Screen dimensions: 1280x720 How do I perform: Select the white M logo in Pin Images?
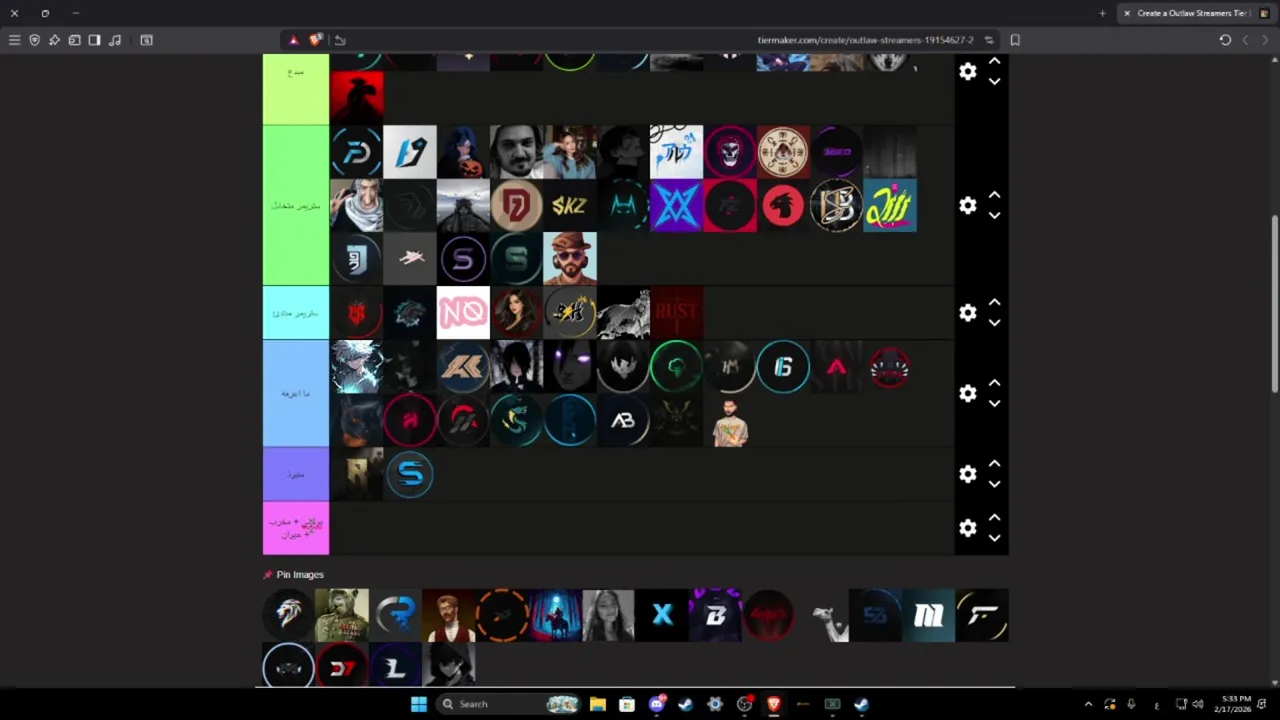928,615
